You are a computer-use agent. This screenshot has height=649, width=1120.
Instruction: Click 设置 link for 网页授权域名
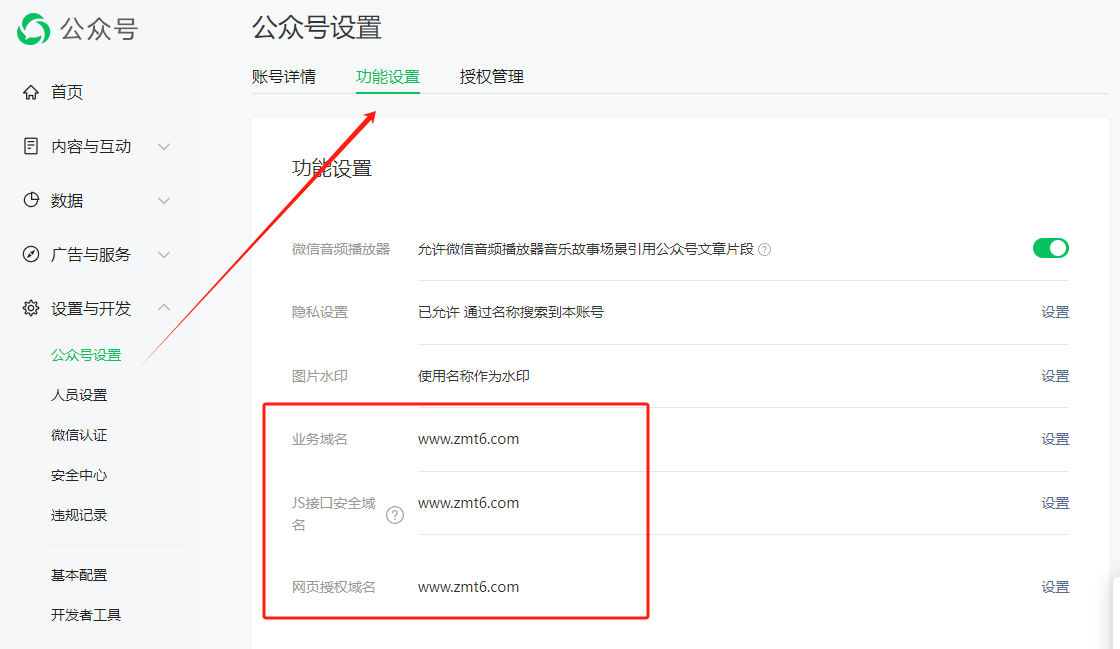click(x=1055, y=587)
